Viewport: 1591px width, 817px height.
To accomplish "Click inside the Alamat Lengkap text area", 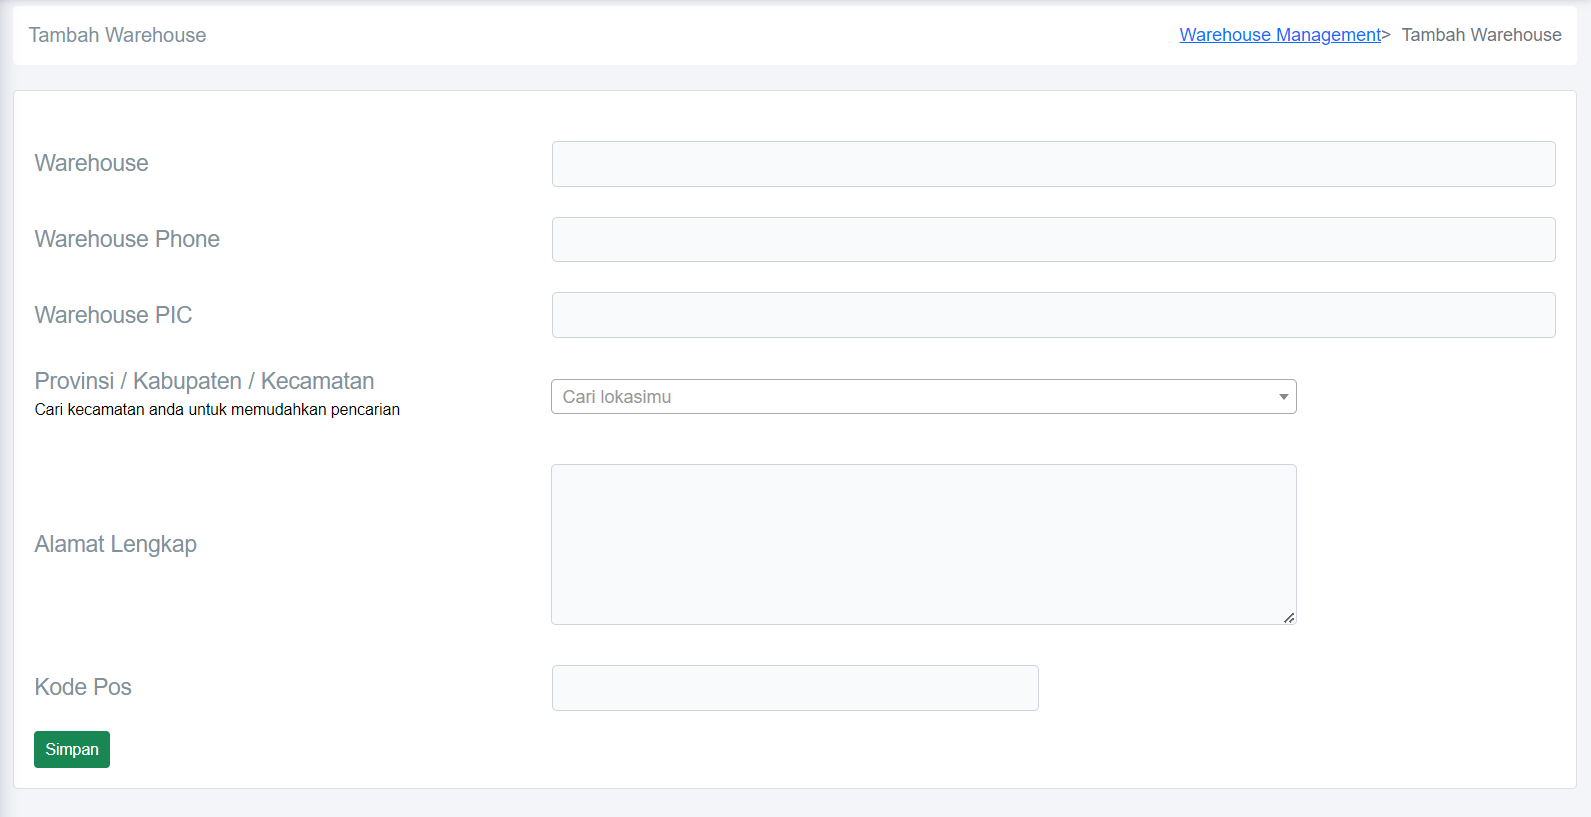I will click(923, 544).
